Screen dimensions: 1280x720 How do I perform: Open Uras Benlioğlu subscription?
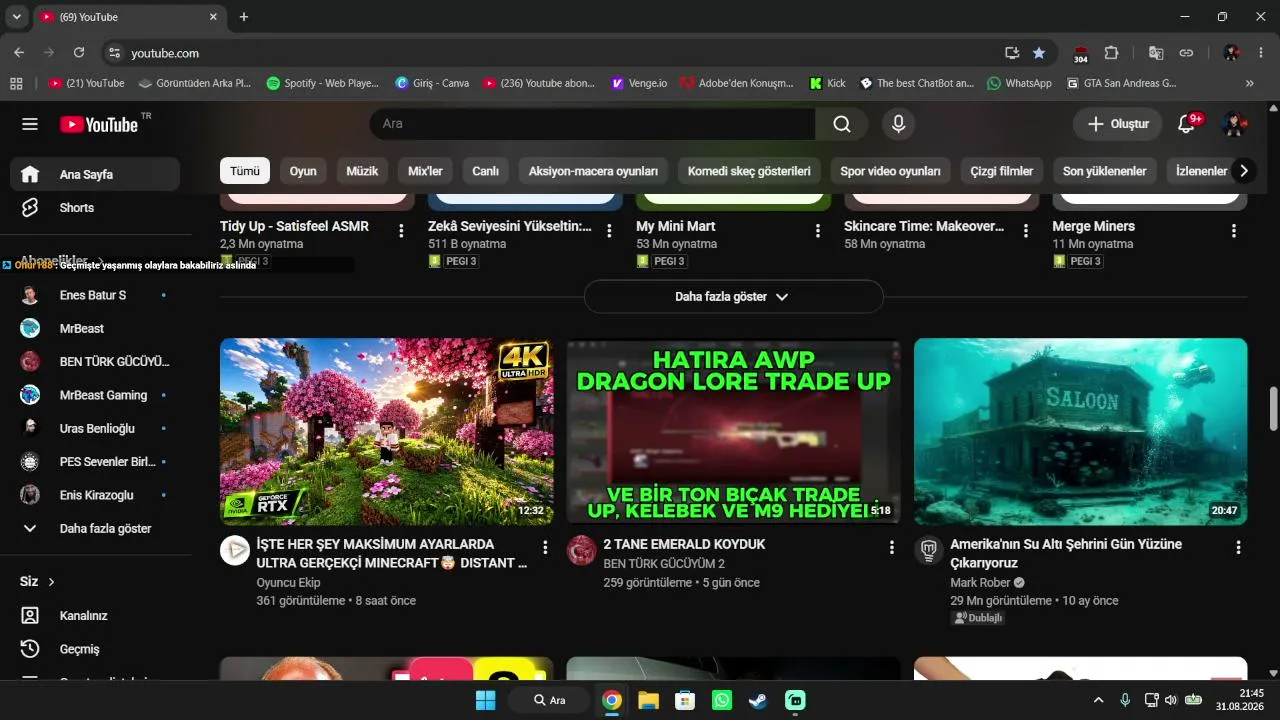pos(95,428)
